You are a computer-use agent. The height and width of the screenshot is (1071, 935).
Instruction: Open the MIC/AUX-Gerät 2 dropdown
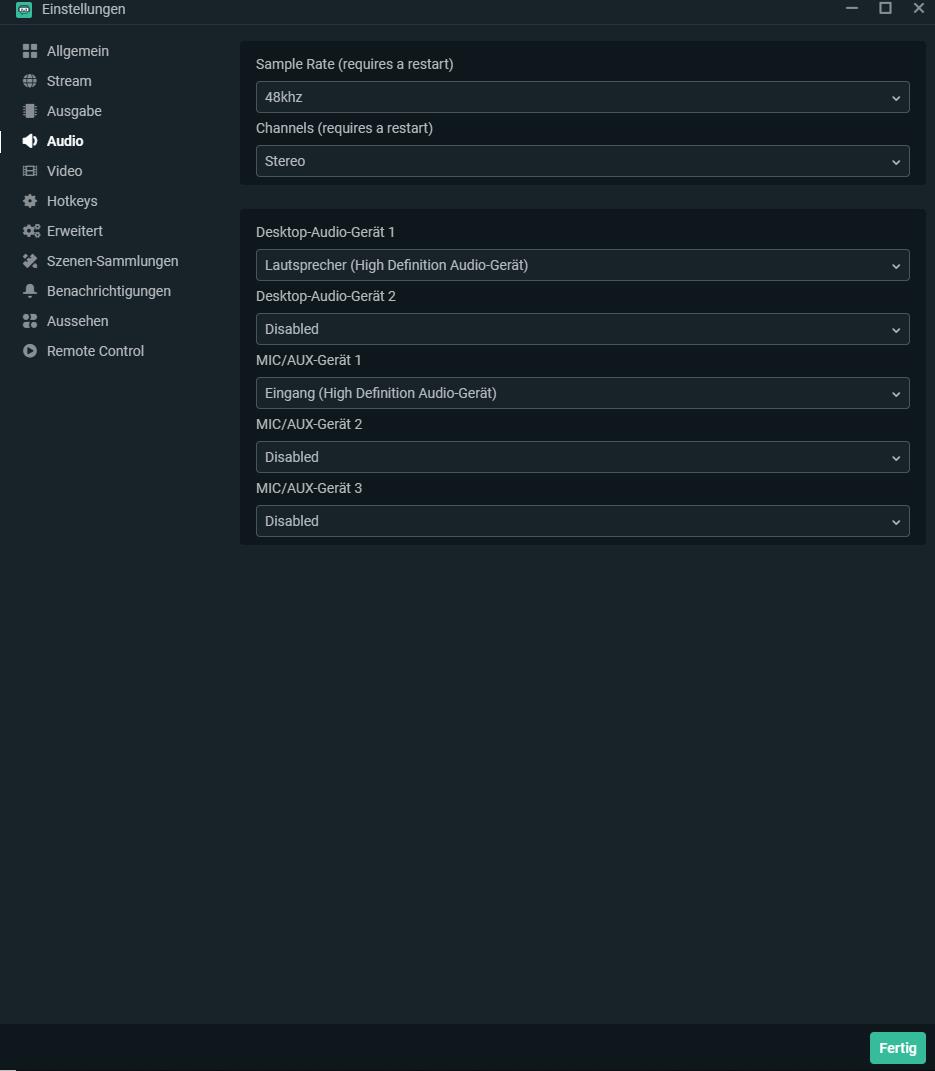click(582, 457)
